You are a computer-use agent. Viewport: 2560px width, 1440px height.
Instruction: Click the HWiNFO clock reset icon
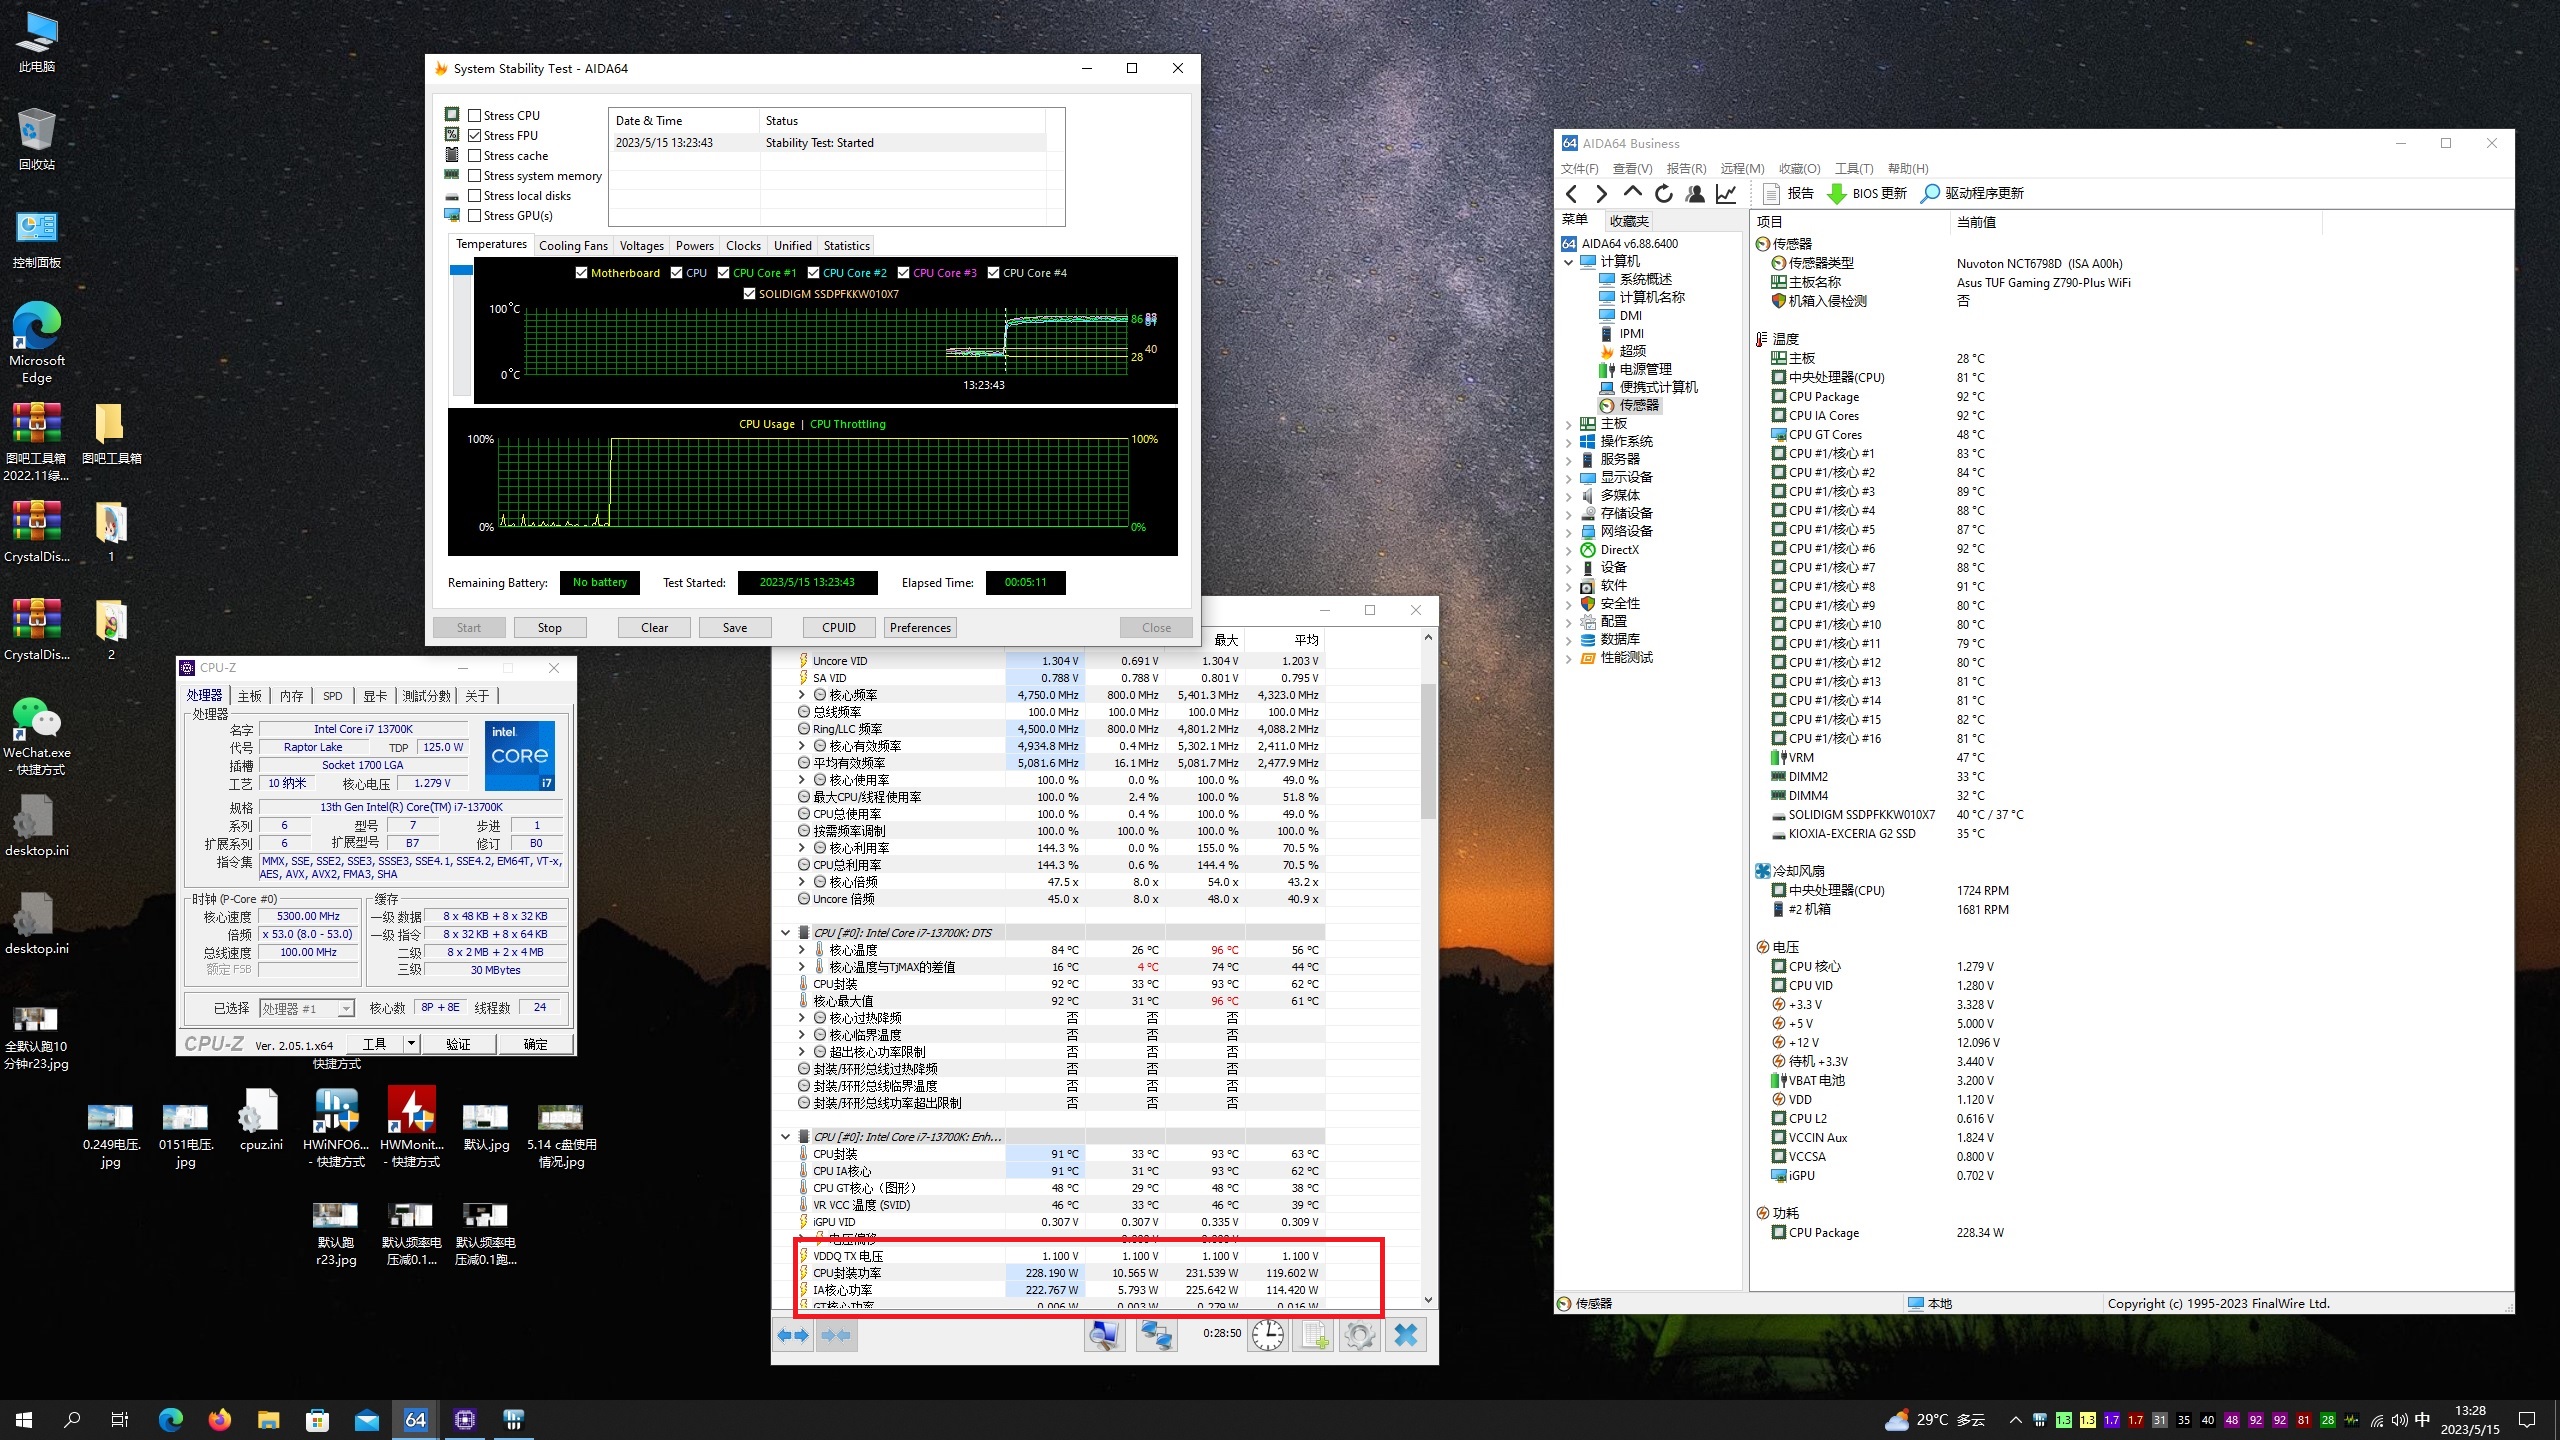point(1268,1335)
